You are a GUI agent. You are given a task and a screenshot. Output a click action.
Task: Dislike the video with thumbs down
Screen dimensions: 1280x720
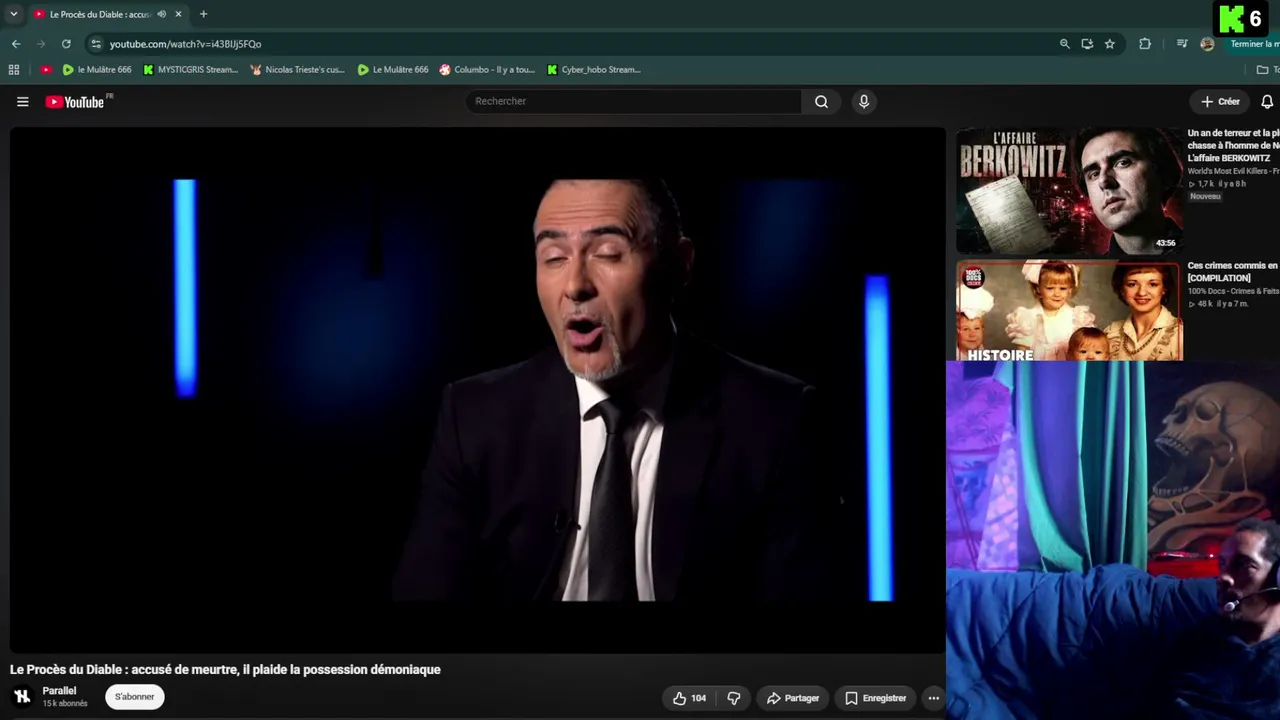(x=734, y=698)
